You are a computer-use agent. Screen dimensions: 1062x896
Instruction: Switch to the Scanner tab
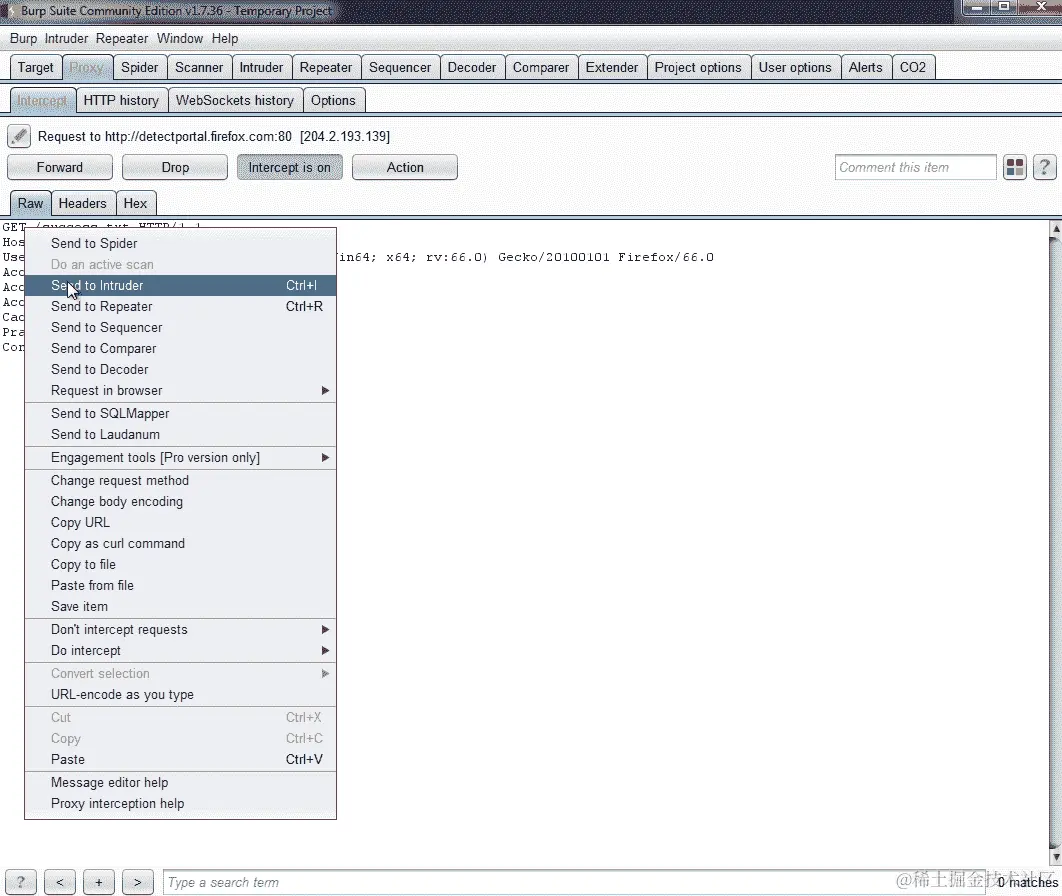(199, 67)
